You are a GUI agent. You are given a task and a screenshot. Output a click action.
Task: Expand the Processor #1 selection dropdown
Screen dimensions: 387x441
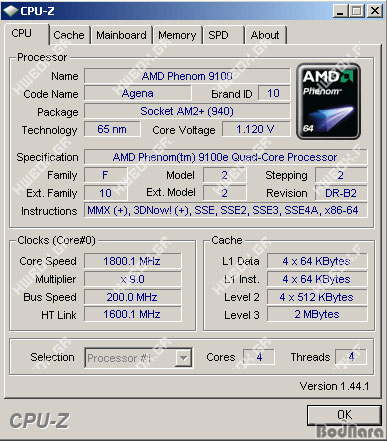[183, 358]
